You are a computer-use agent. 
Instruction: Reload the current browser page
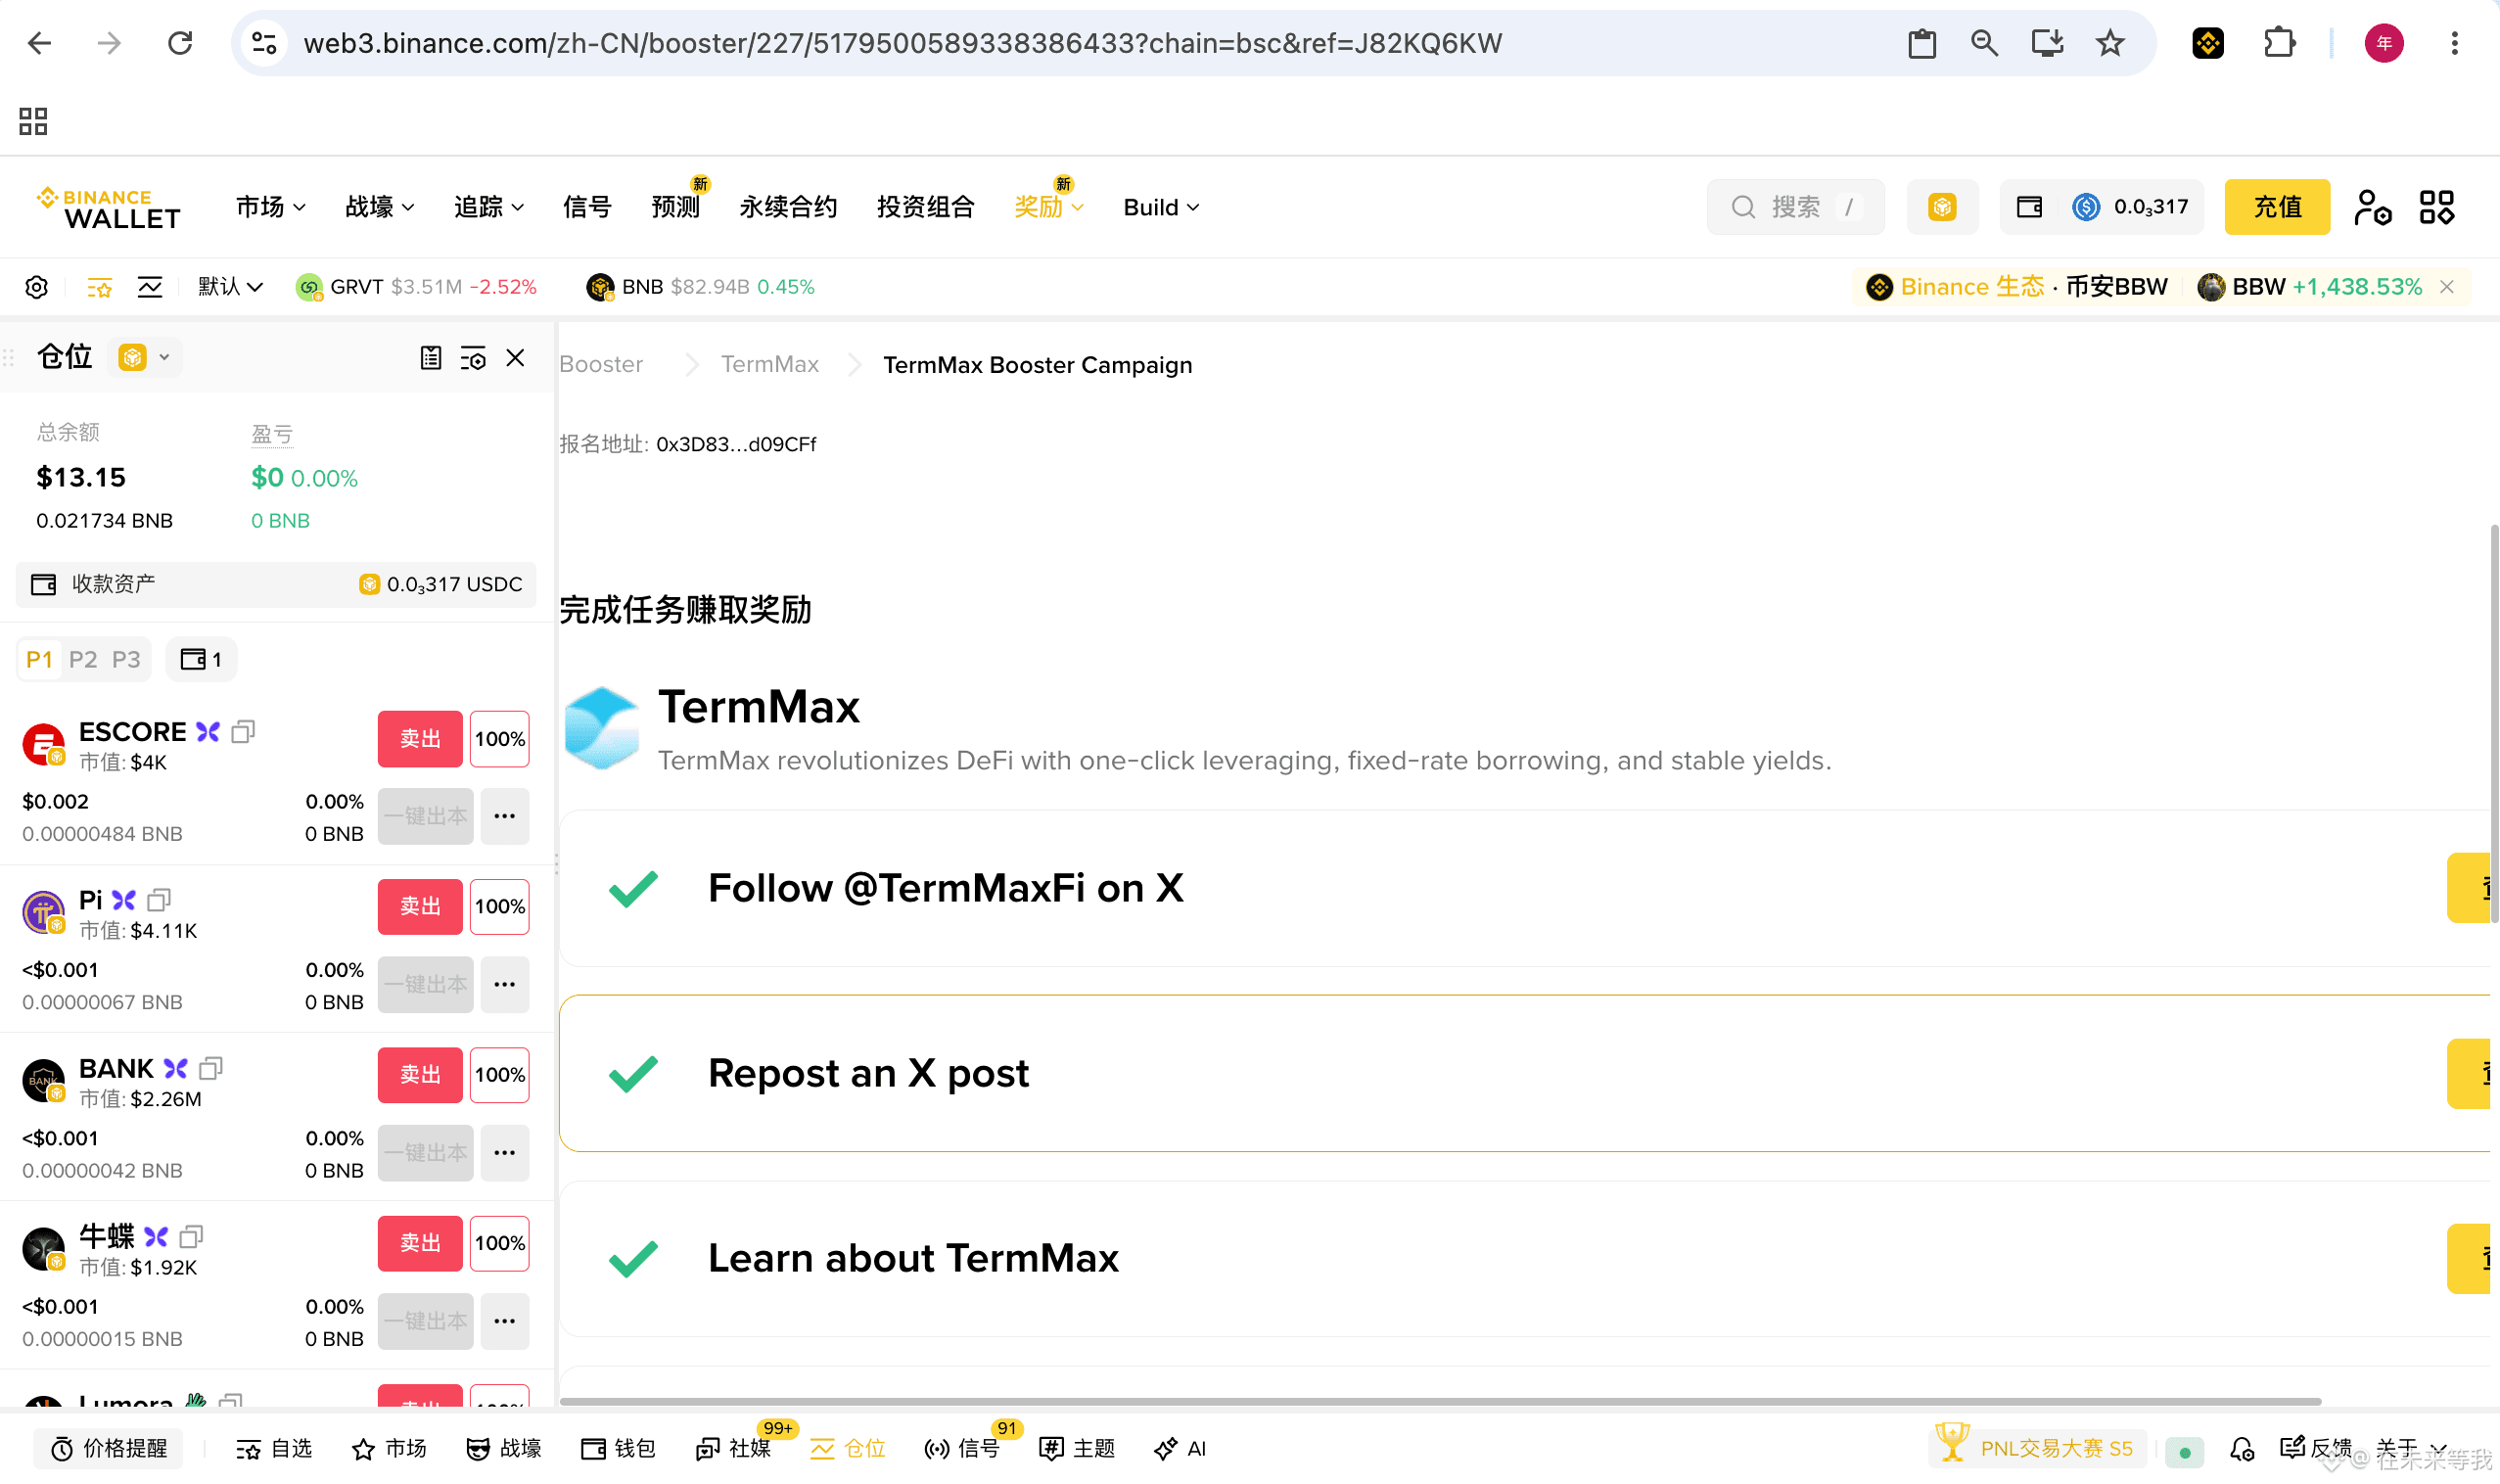[180, 43]
